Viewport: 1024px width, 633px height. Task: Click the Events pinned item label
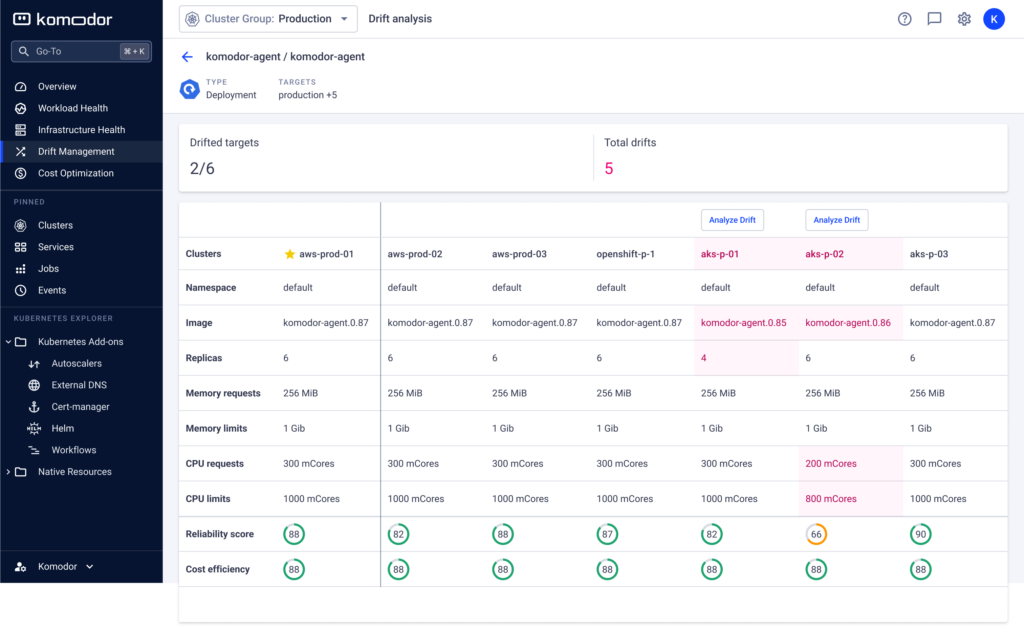(x=52, y=290)
